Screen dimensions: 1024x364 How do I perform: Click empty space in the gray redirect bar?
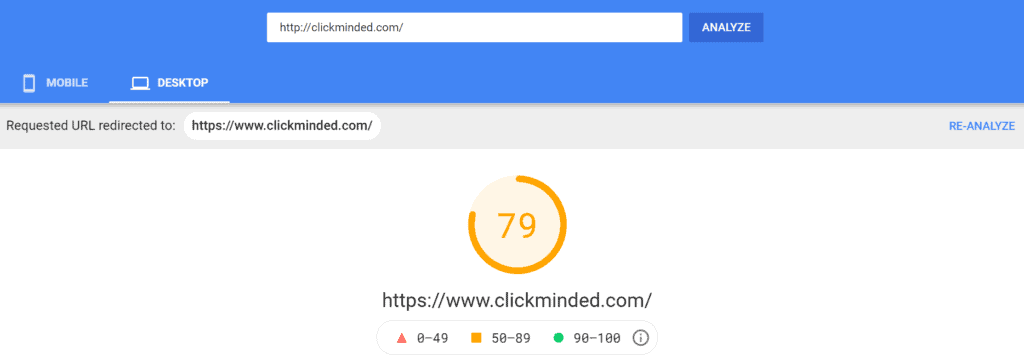coord(653,126)
